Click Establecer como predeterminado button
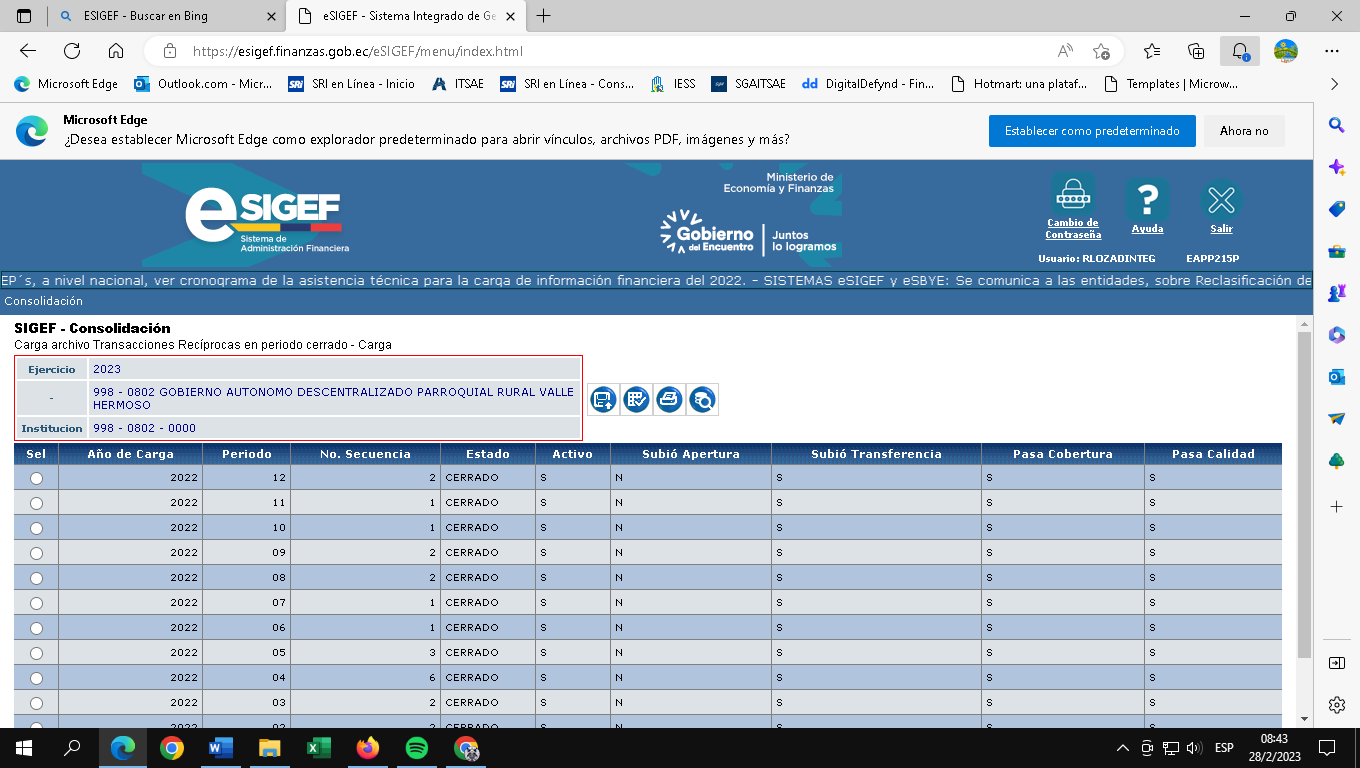Image resolution: width=1360 pixels, height=768 pixels. click(x=1092, y=131)
